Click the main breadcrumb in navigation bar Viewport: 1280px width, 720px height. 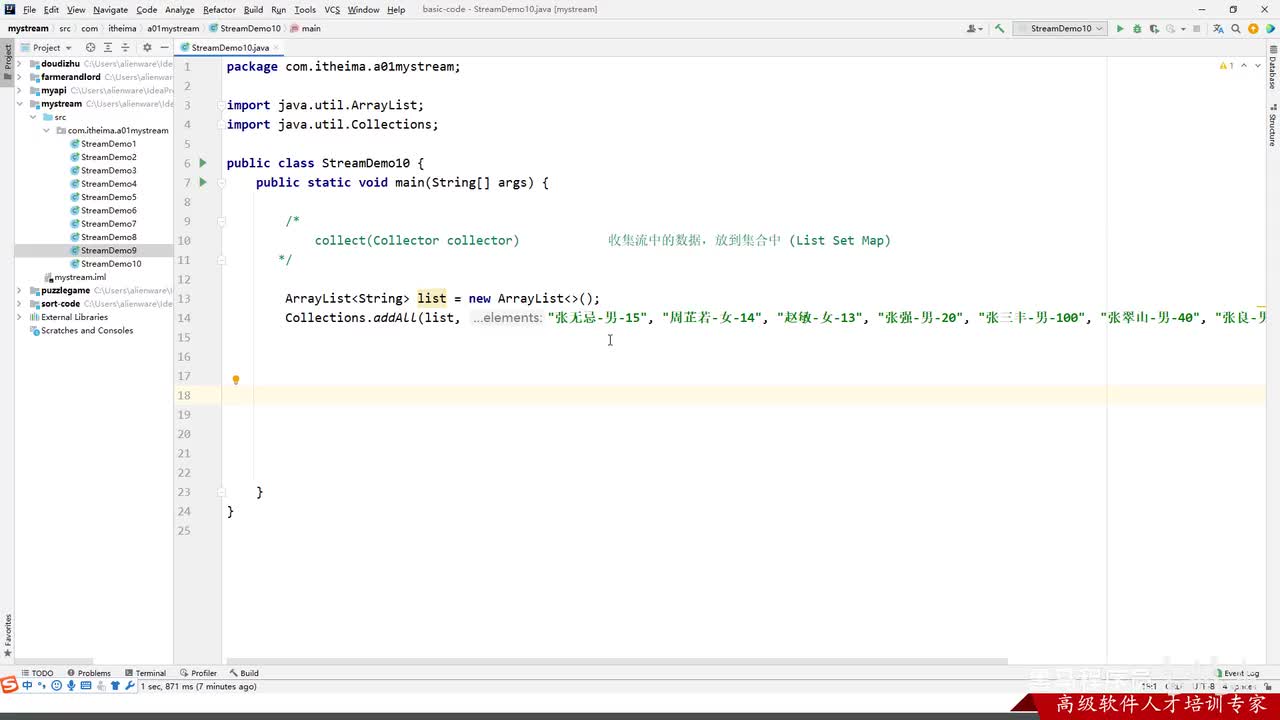click(306, 28)
